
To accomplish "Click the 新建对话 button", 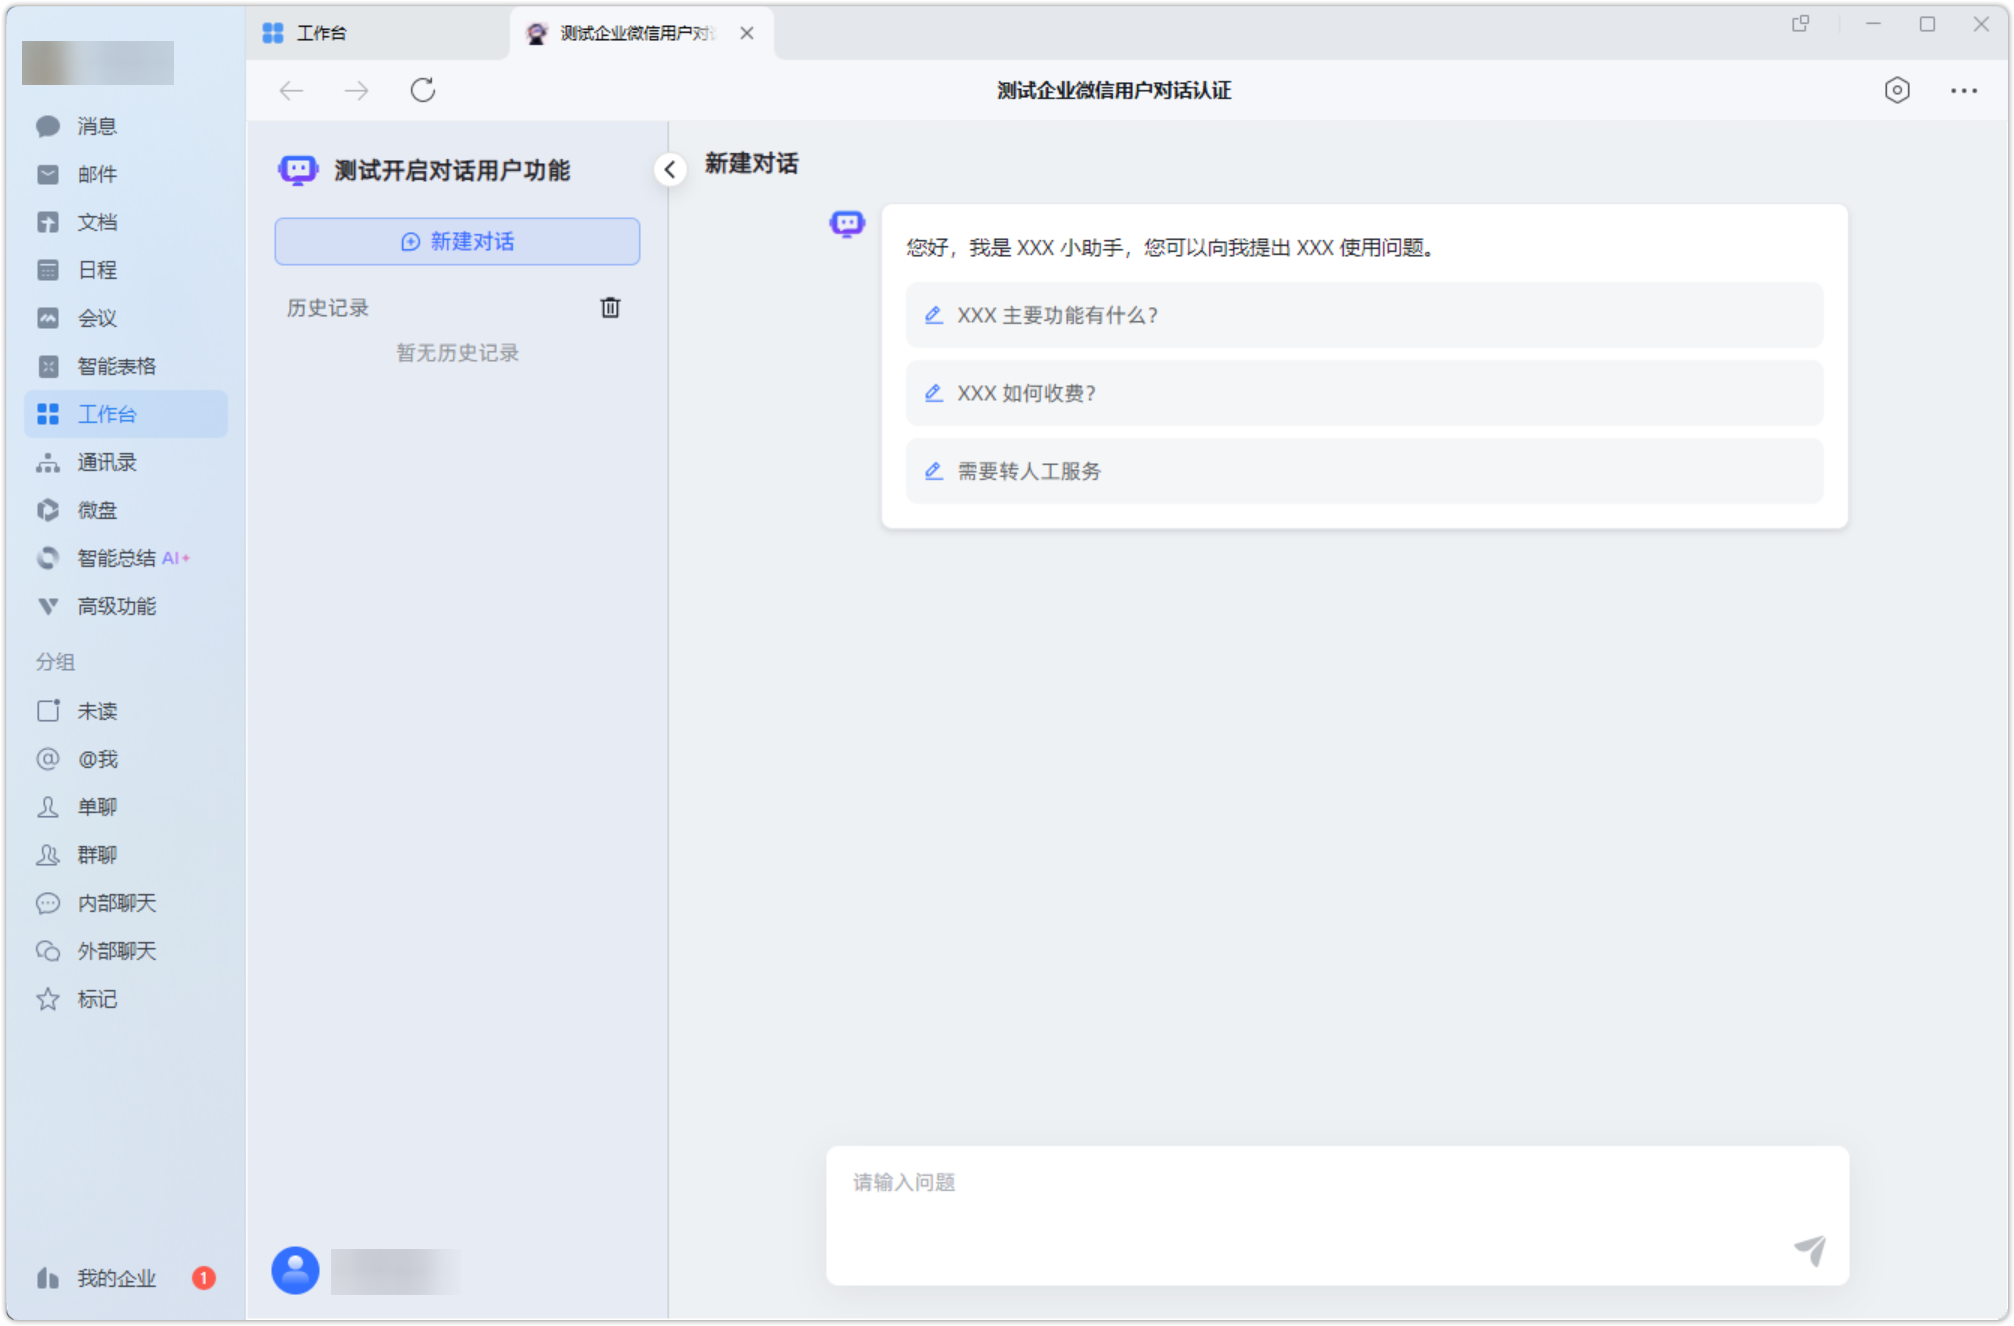I will pos(457,241).
